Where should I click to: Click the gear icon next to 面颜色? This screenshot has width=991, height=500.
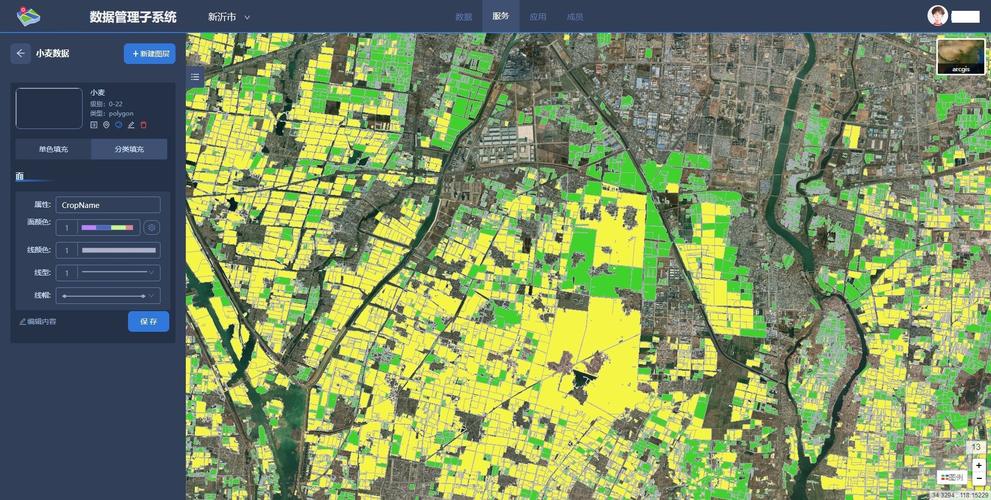[x=152, y=228]
